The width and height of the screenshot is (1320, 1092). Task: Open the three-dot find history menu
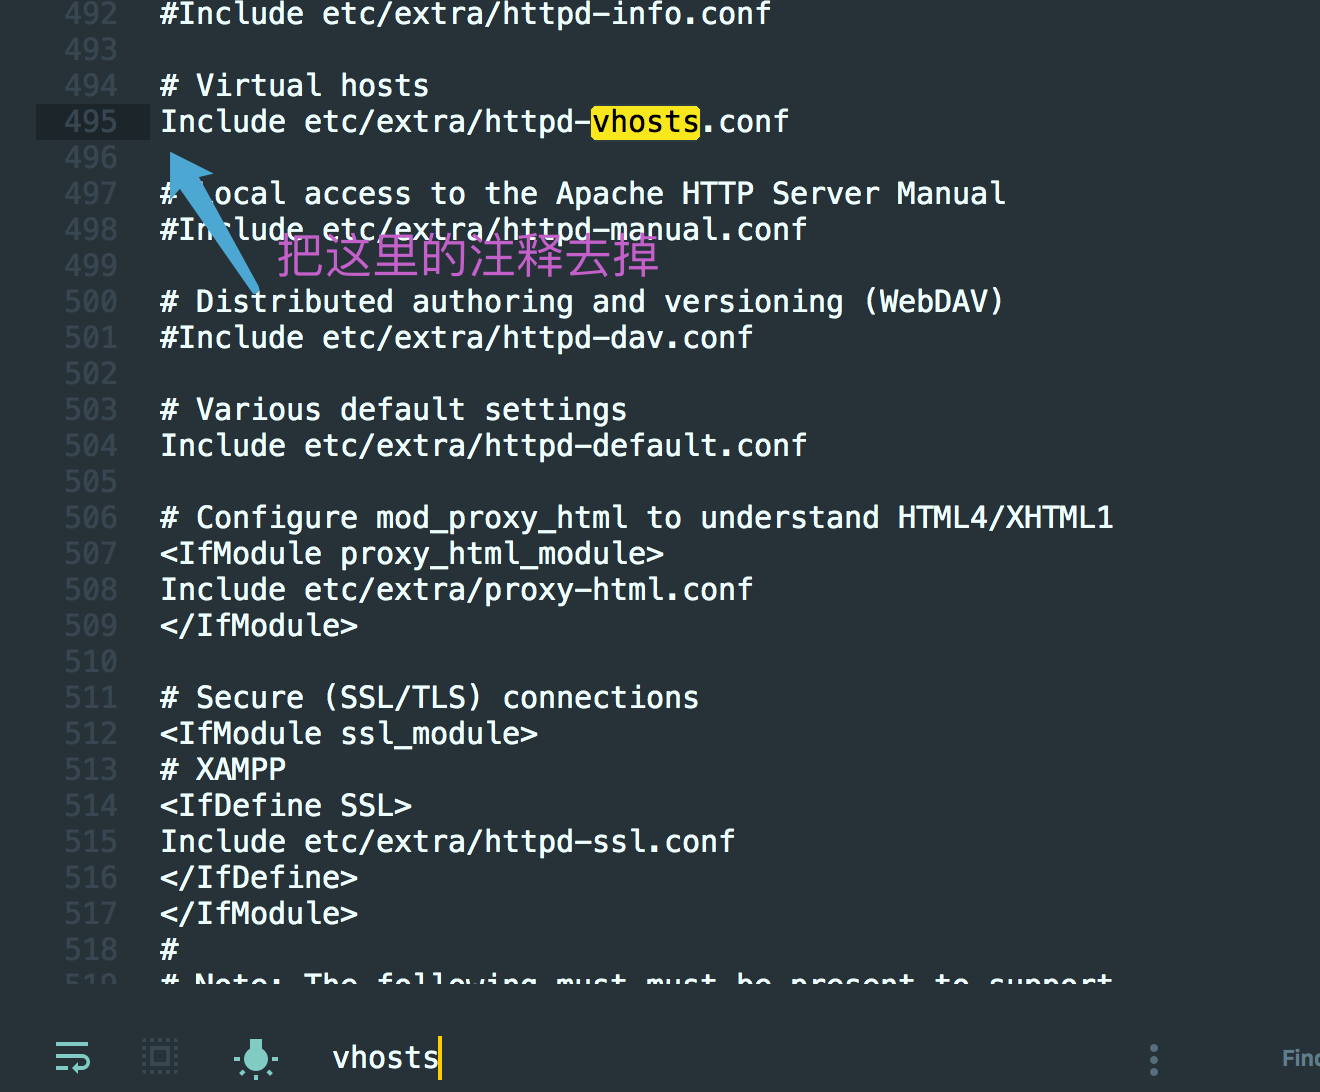pyautogui.click(x=1154, y=1059)
